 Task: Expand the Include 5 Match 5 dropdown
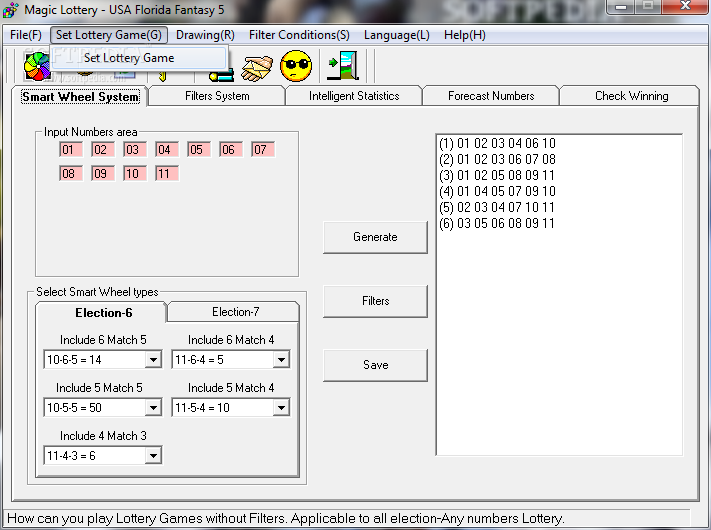[x=153, y=408]
